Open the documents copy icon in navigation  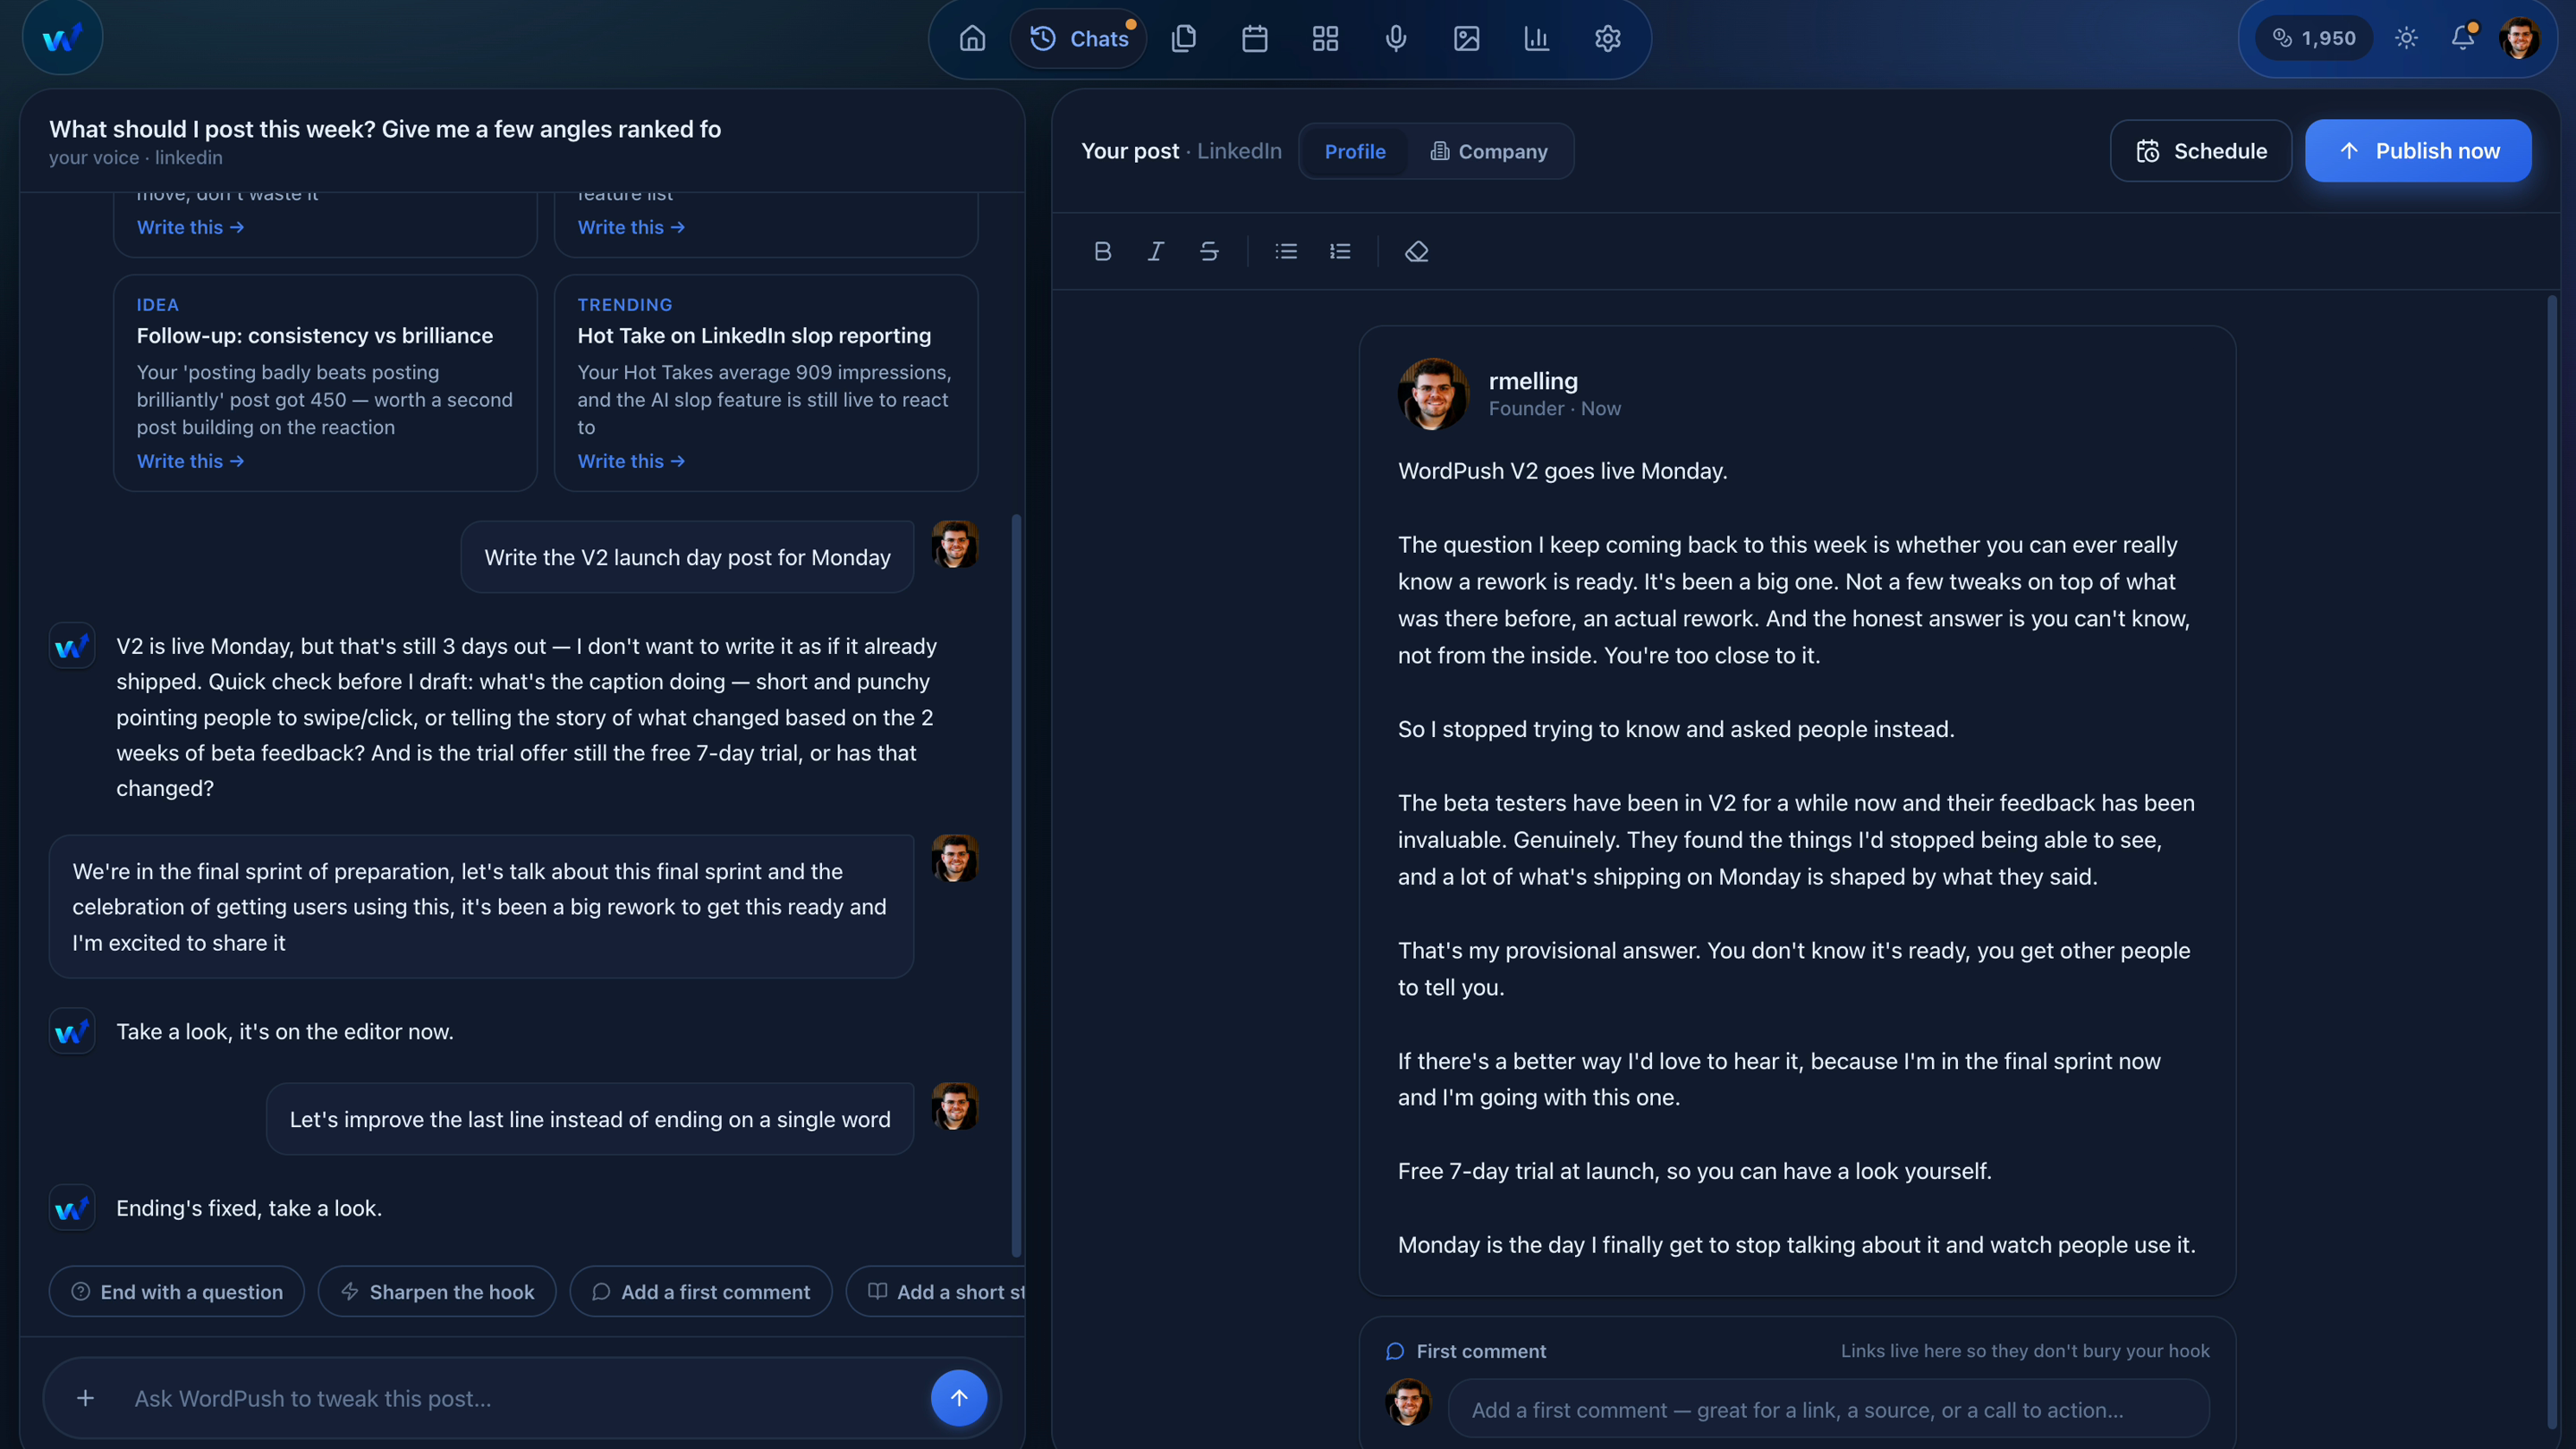(x=1184, y=39)
